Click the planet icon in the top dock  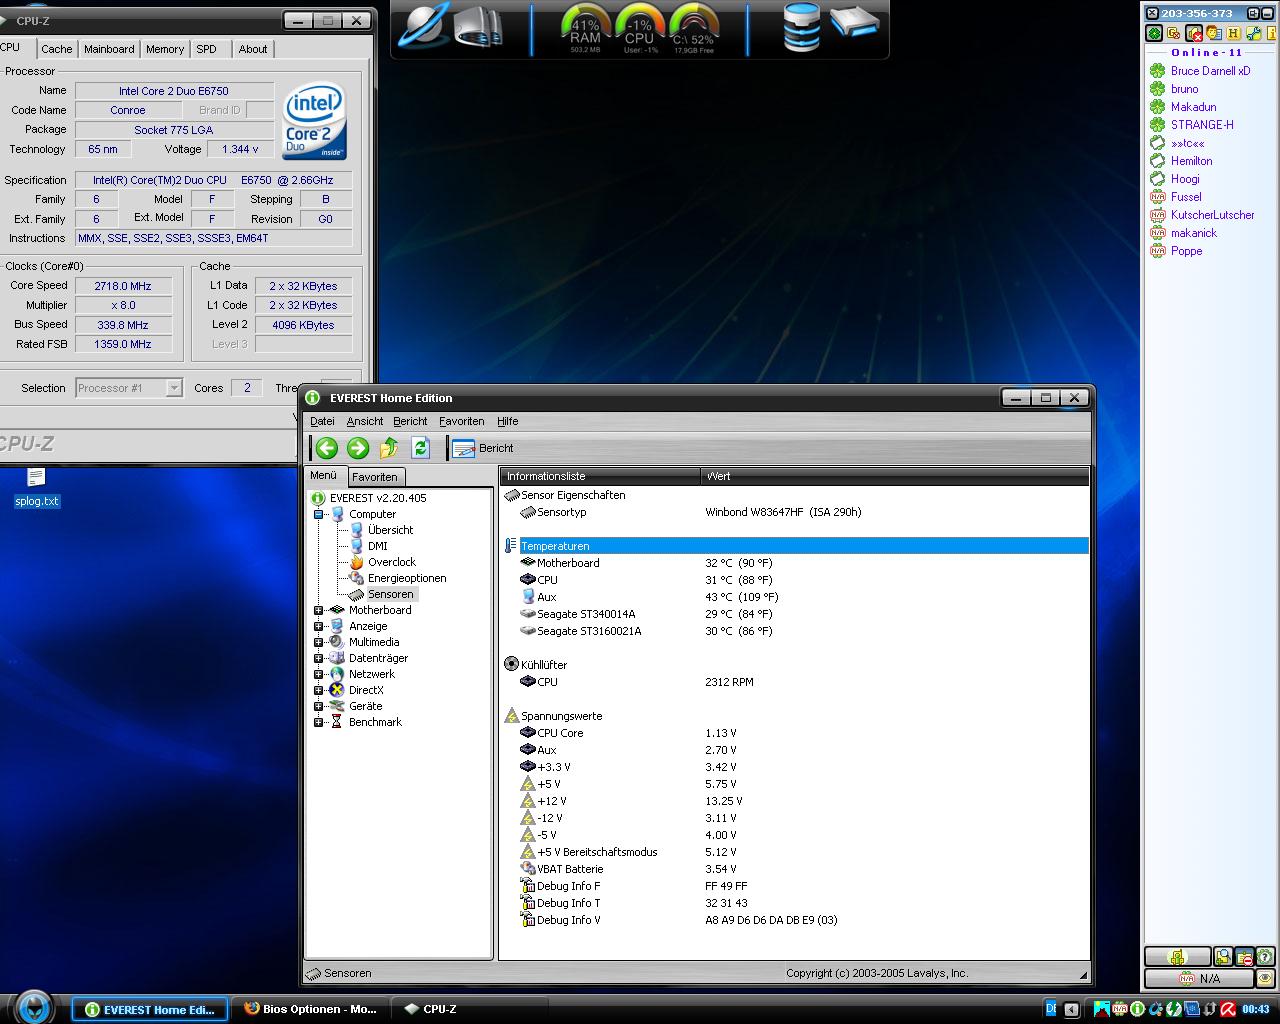click(423, 27)
